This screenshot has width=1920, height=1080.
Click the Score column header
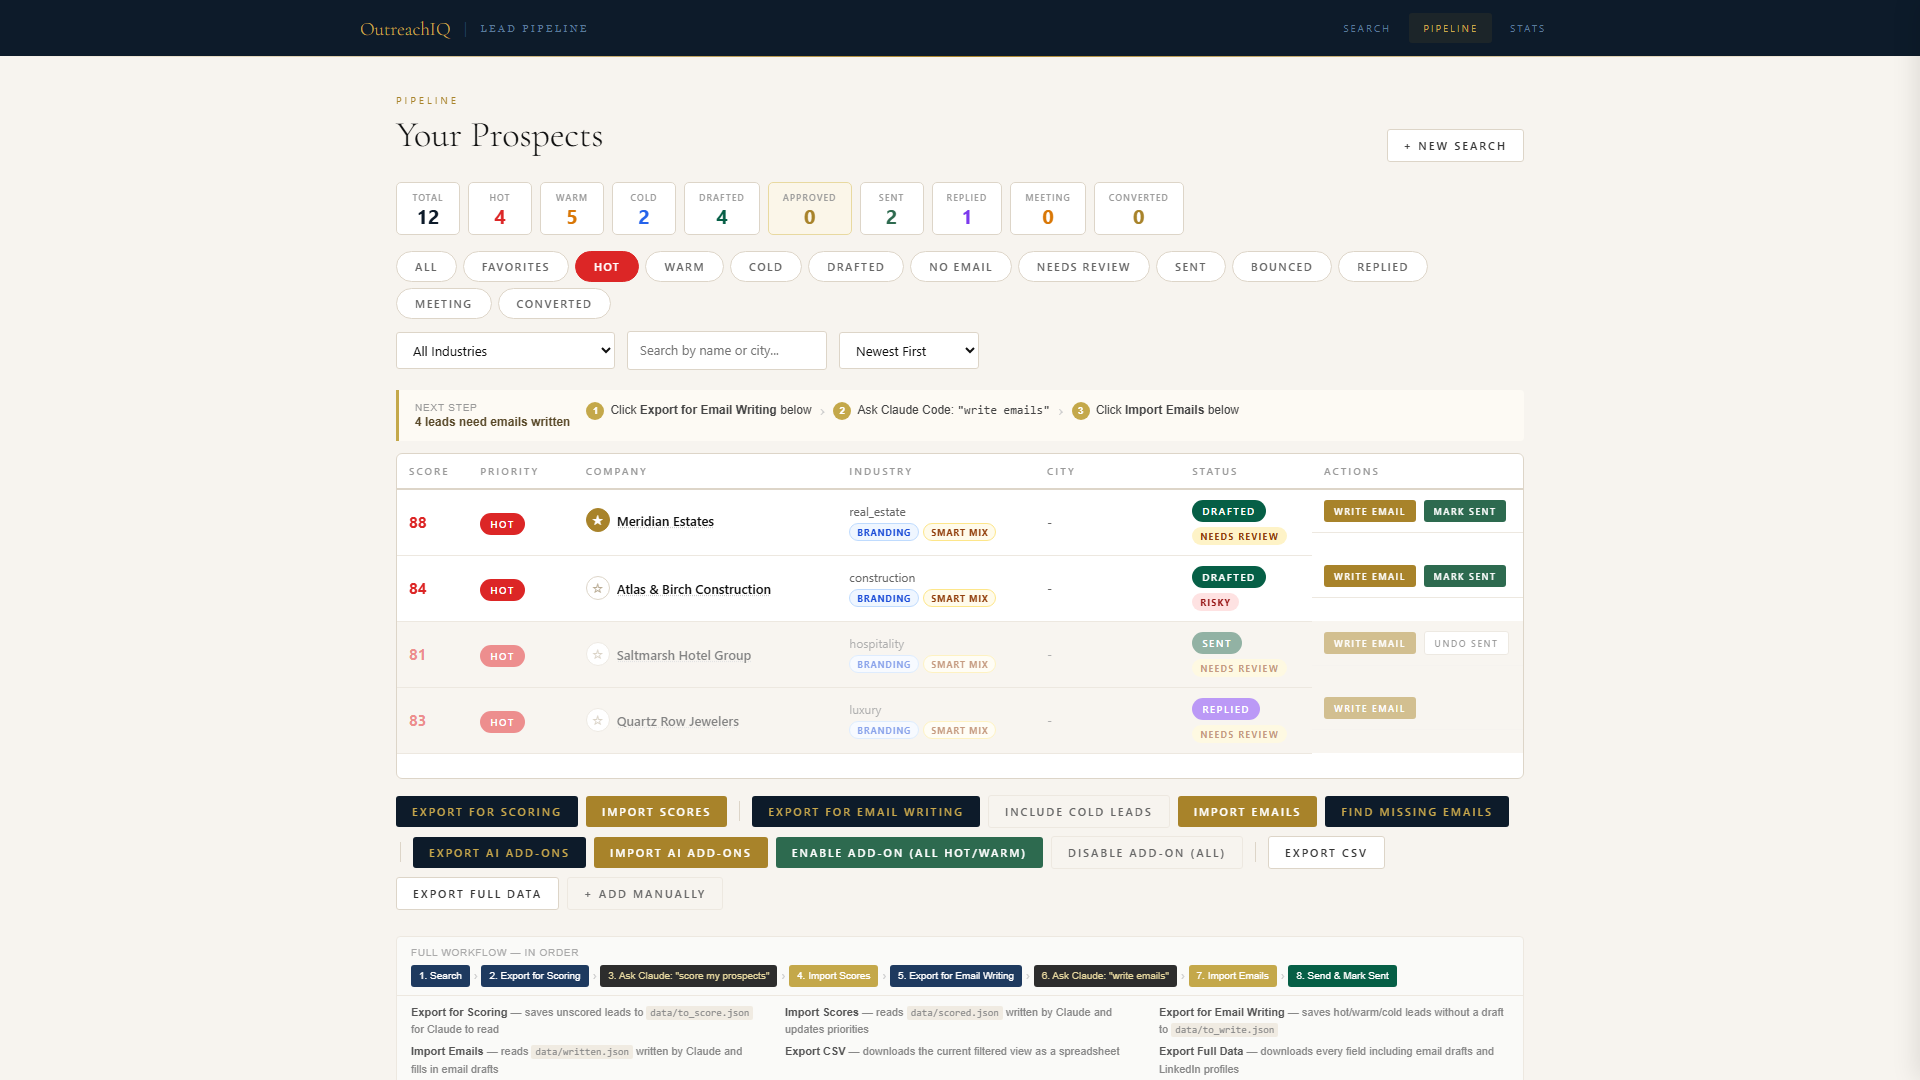tap(428, 472)
